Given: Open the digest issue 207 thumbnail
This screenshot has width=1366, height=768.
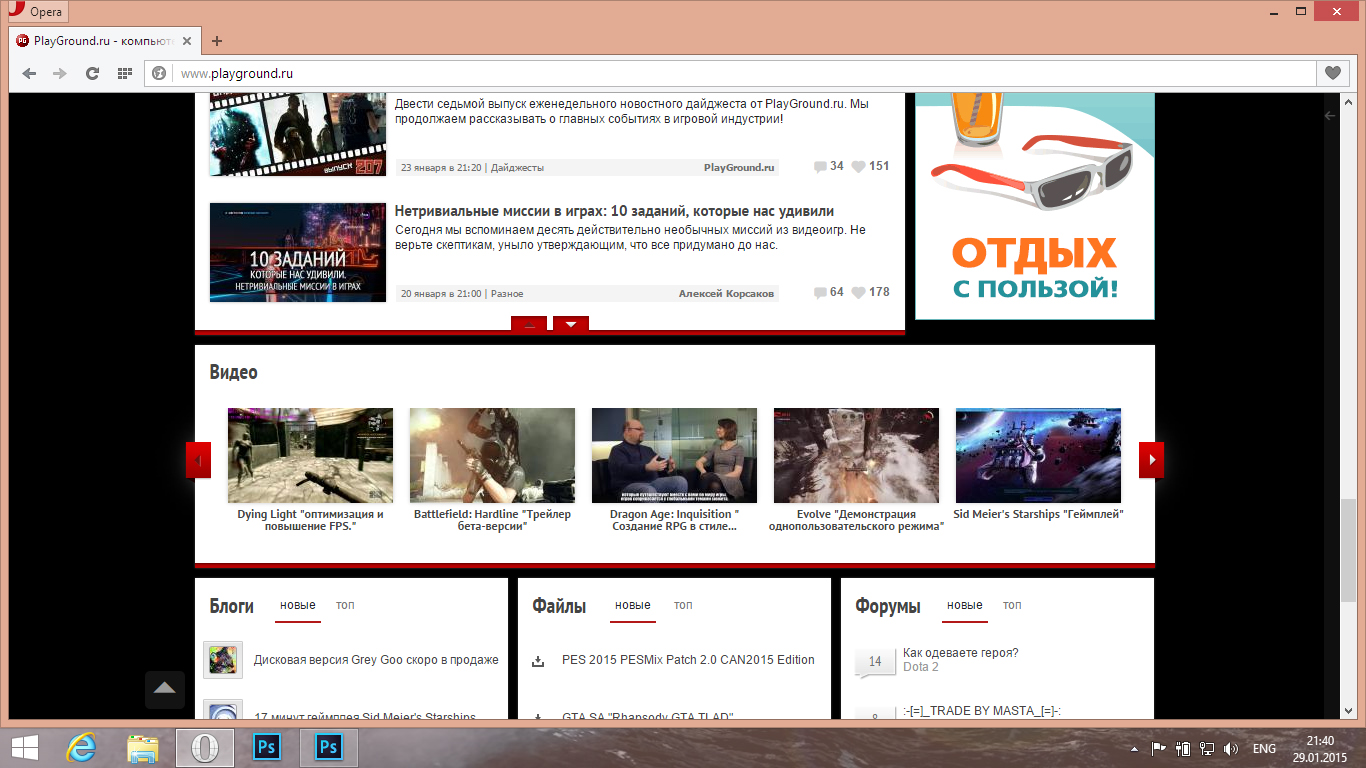Looking at the screenshot, I should (x=298, y=134).
